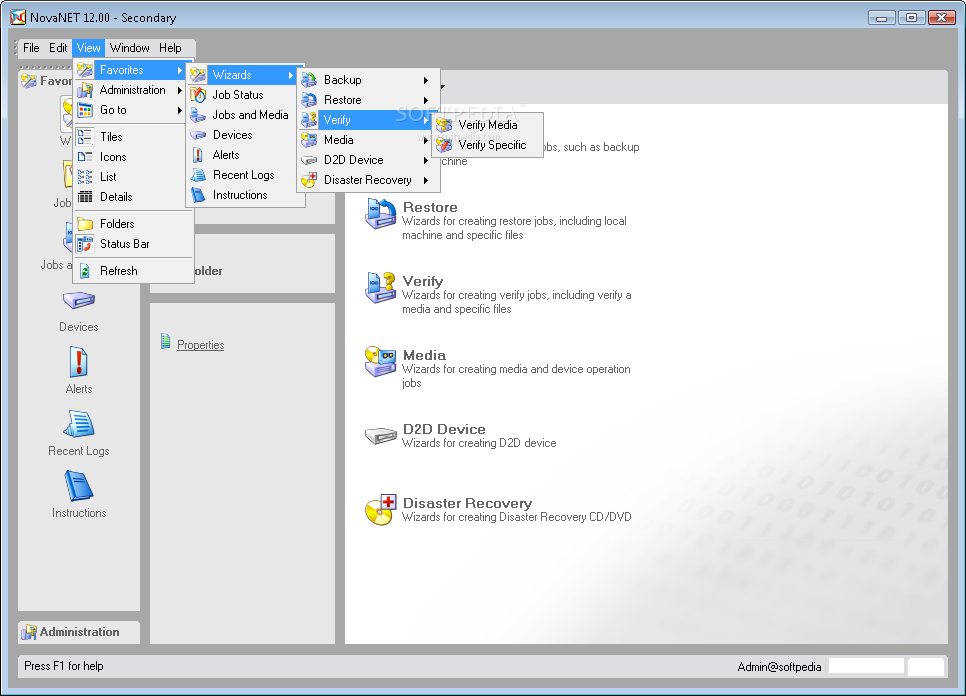Toggle the Status Bar visibility
The width and height of the screenshot is (966, 696).
click(134, 244)
